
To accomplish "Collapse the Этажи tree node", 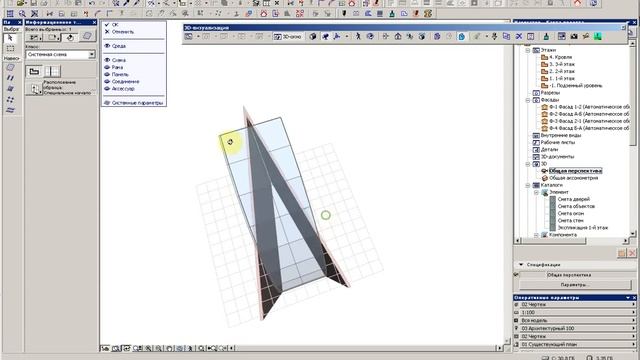I will pyautogui.click(x=528, y=50).
